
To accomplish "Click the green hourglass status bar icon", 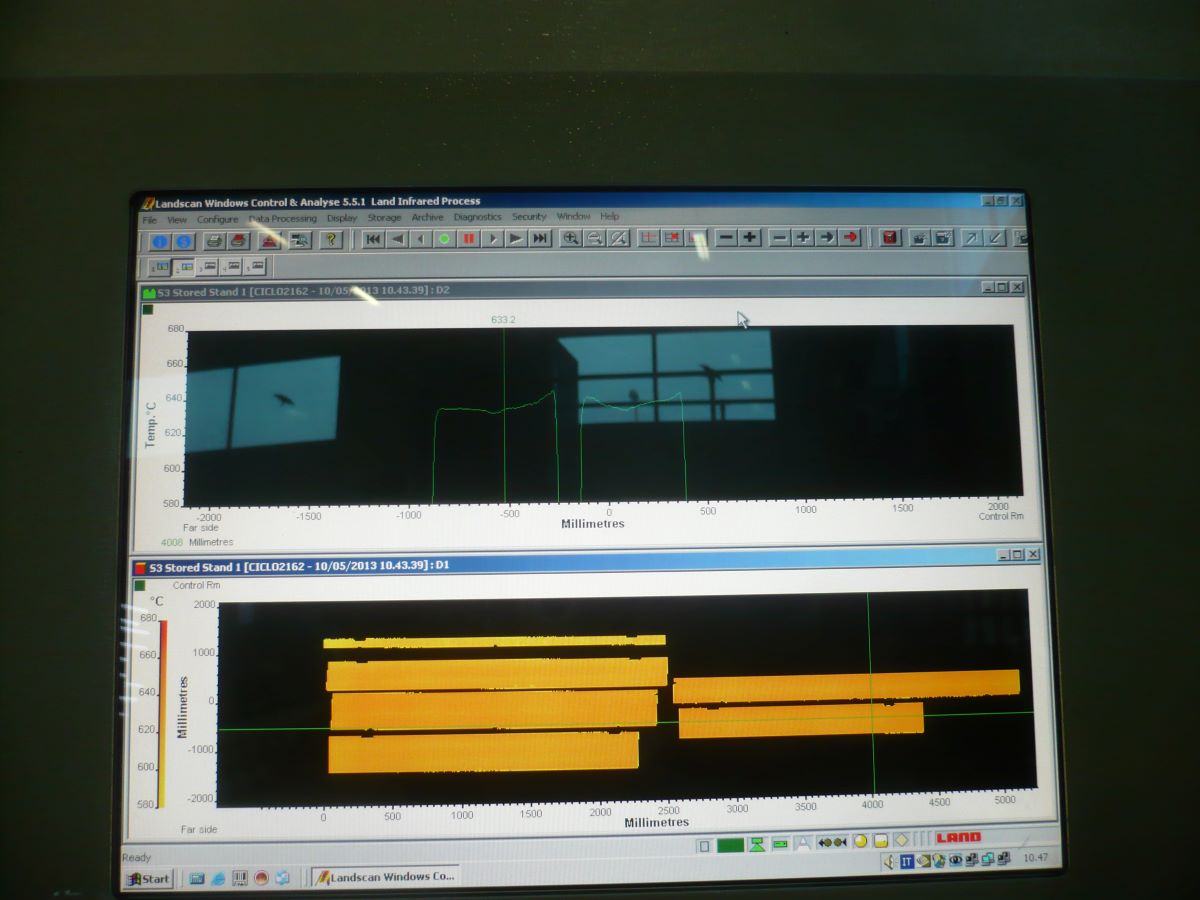I will 758,844.
